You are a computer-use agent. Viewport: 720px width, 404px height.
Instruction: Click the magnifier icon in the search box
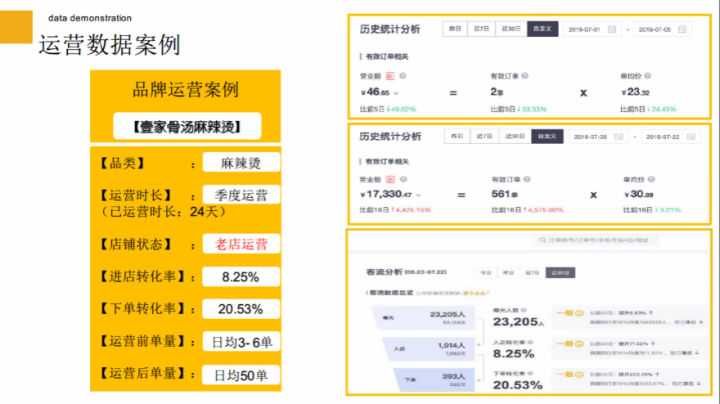[x=542, y=240]
